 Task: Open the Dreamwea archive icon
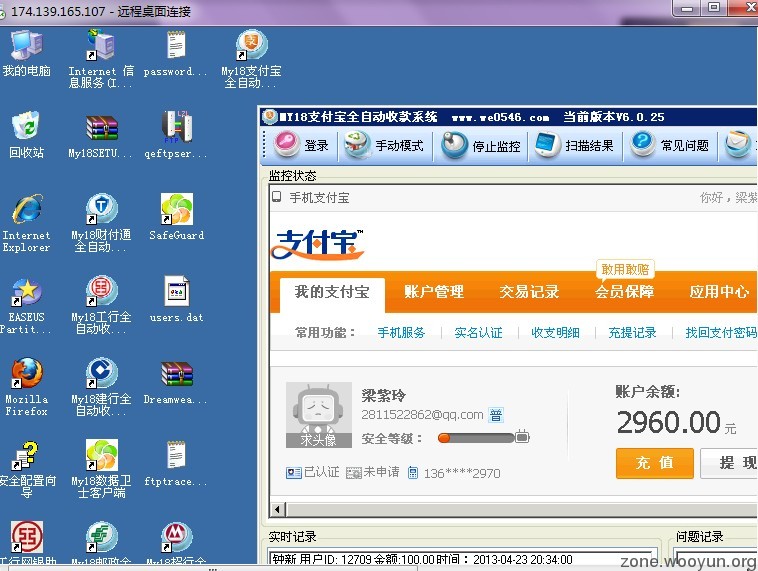[176, 383]
